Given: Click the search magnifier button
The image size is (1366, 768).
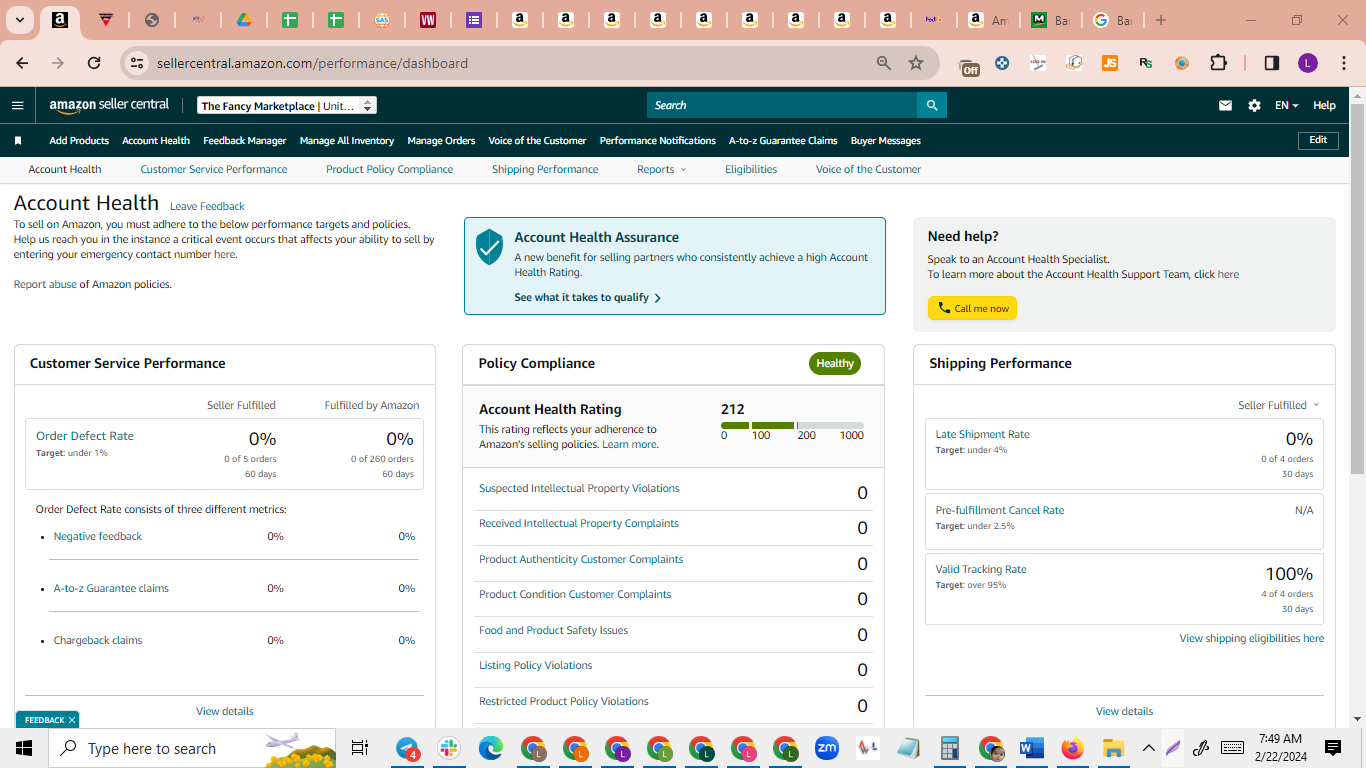Looking at the screenshot, I should tap(932, 105).
